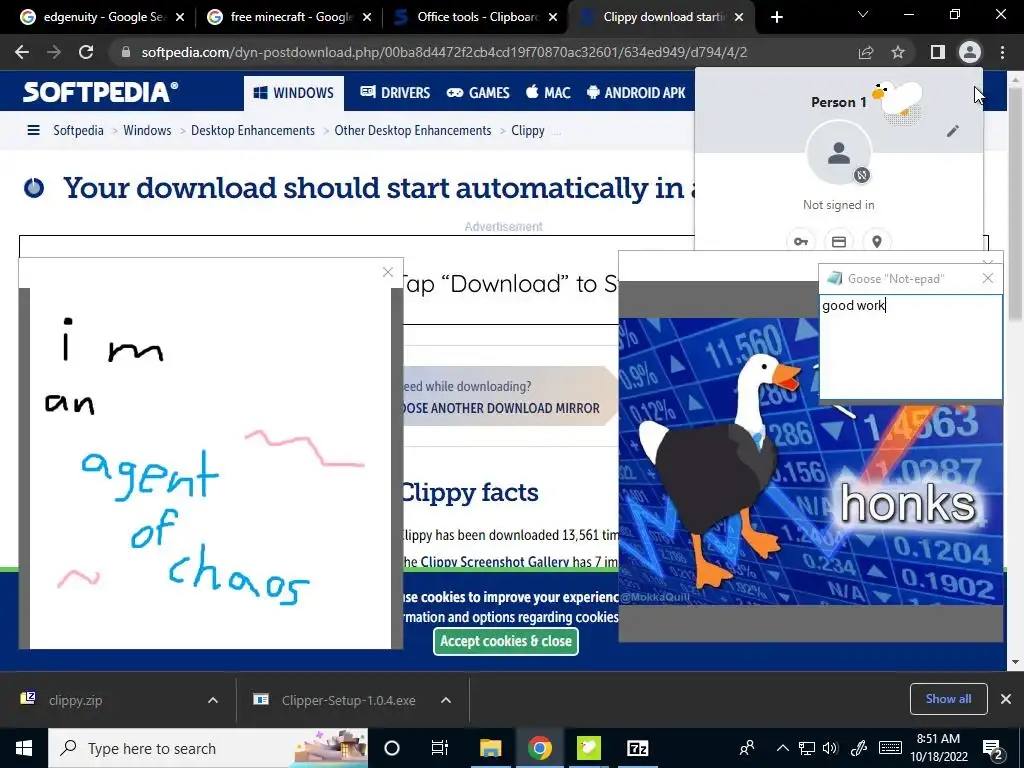Image resolution: width=1024 pixels, height=768 pixels.
Task: Open 7-Zip from the taskbar
Action: [x=637, y=748]
